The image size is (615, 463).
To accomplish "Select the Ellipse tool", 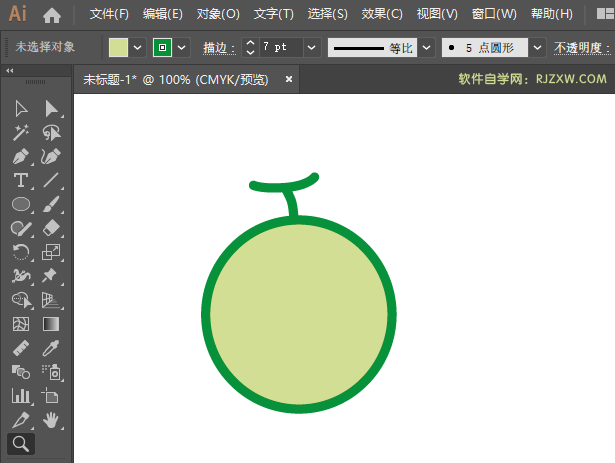I will (21, 204).
